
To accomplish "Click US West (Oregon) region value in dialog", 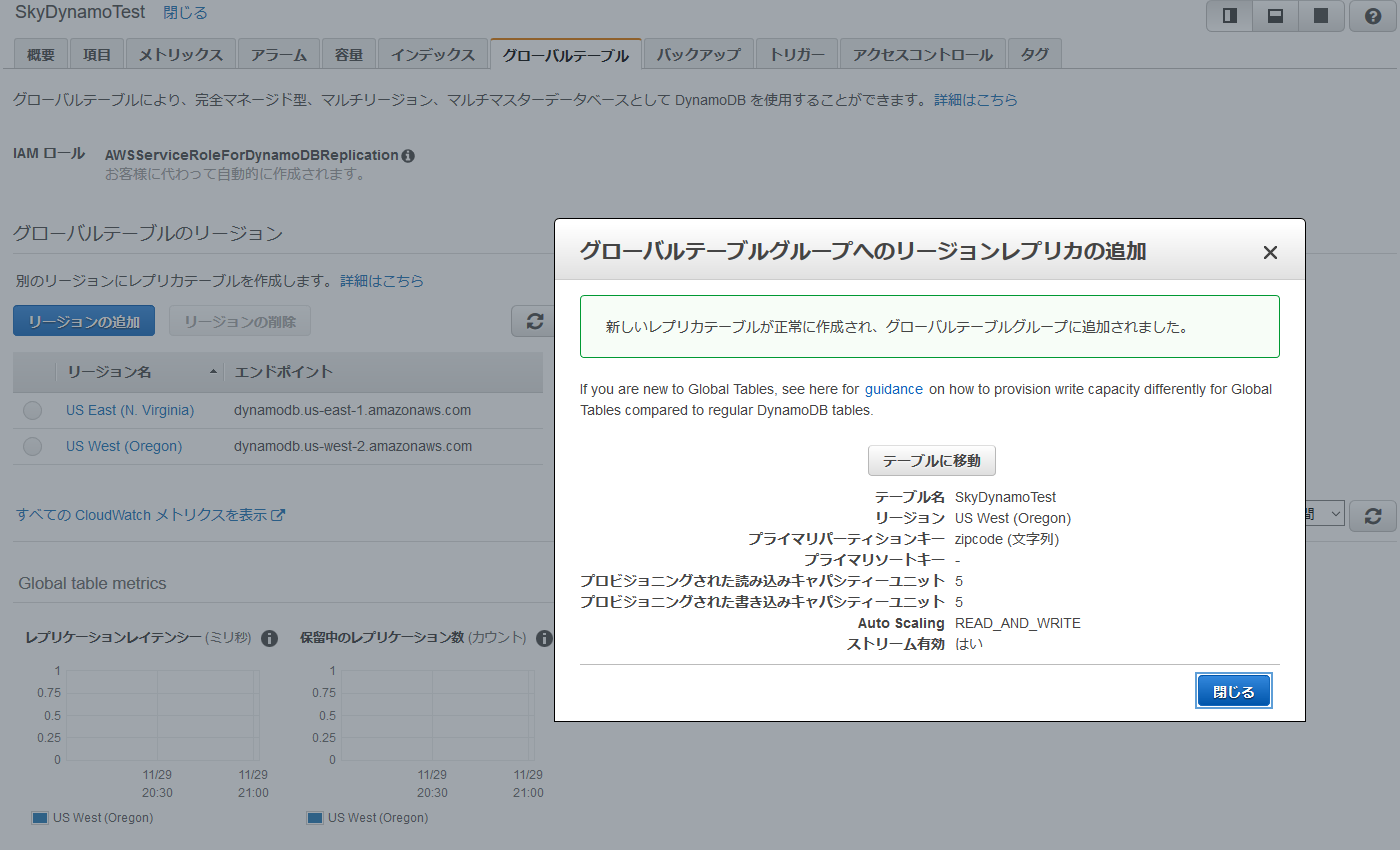I will click(x=1013, y=518).
